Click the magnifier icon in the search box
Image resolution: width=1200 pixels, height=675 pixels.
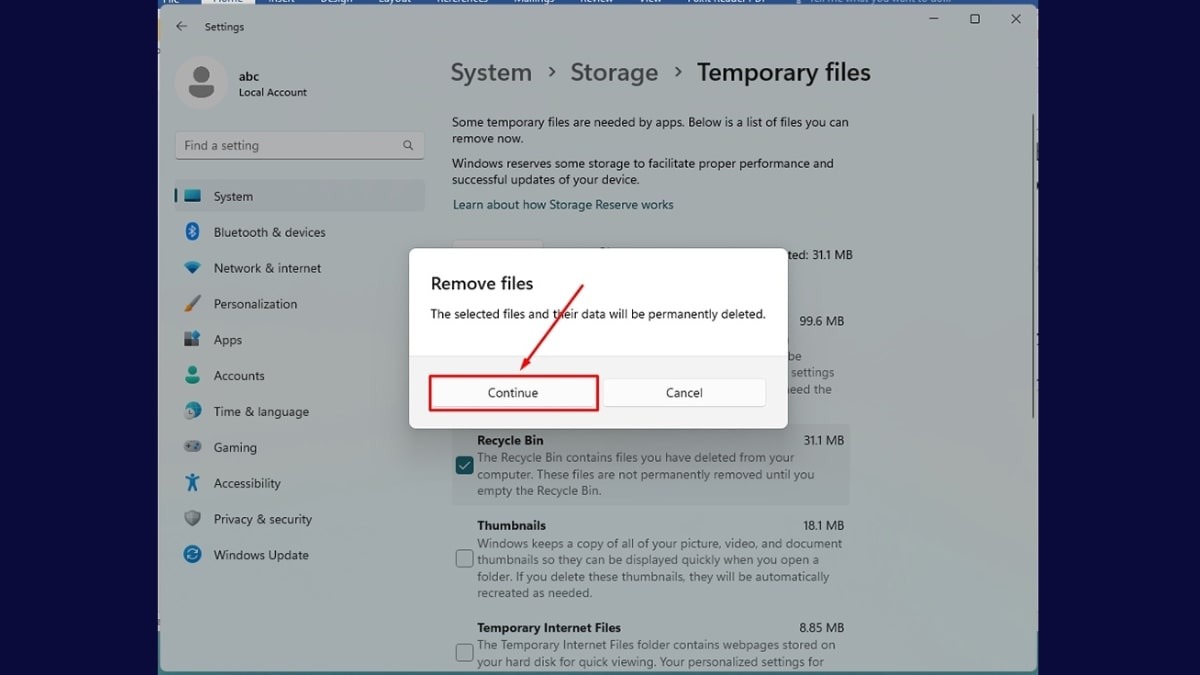tap(408, 145)
